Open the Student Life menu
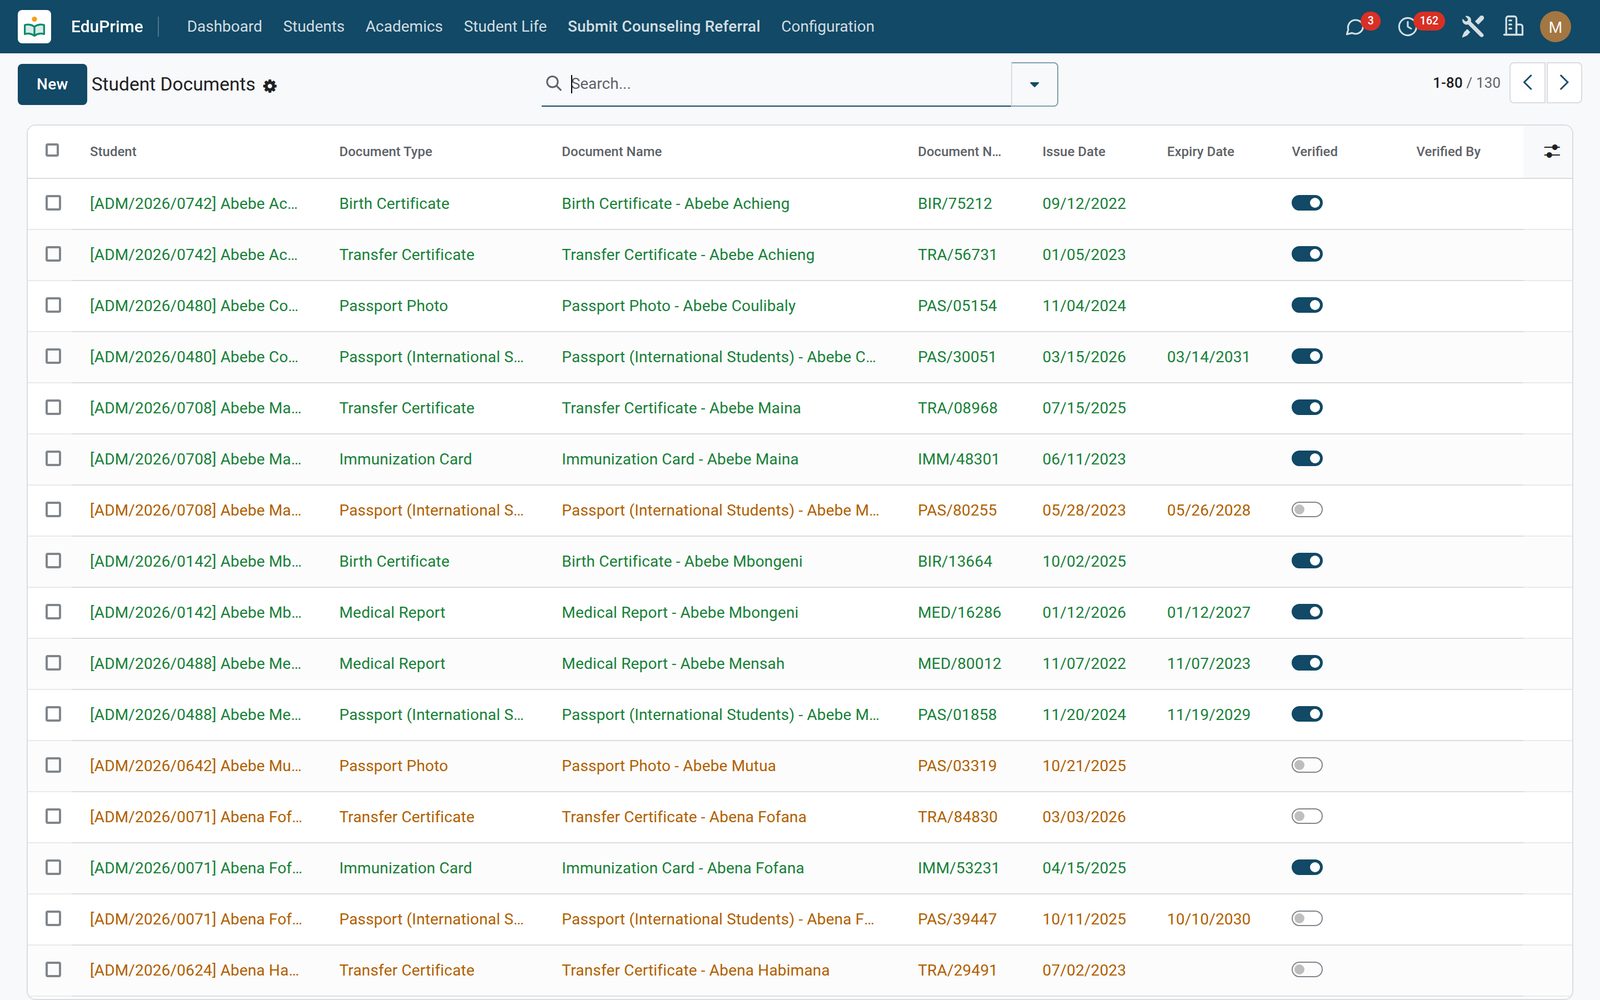Screen dimensions: 1600x1000 [x=505, y=27]
